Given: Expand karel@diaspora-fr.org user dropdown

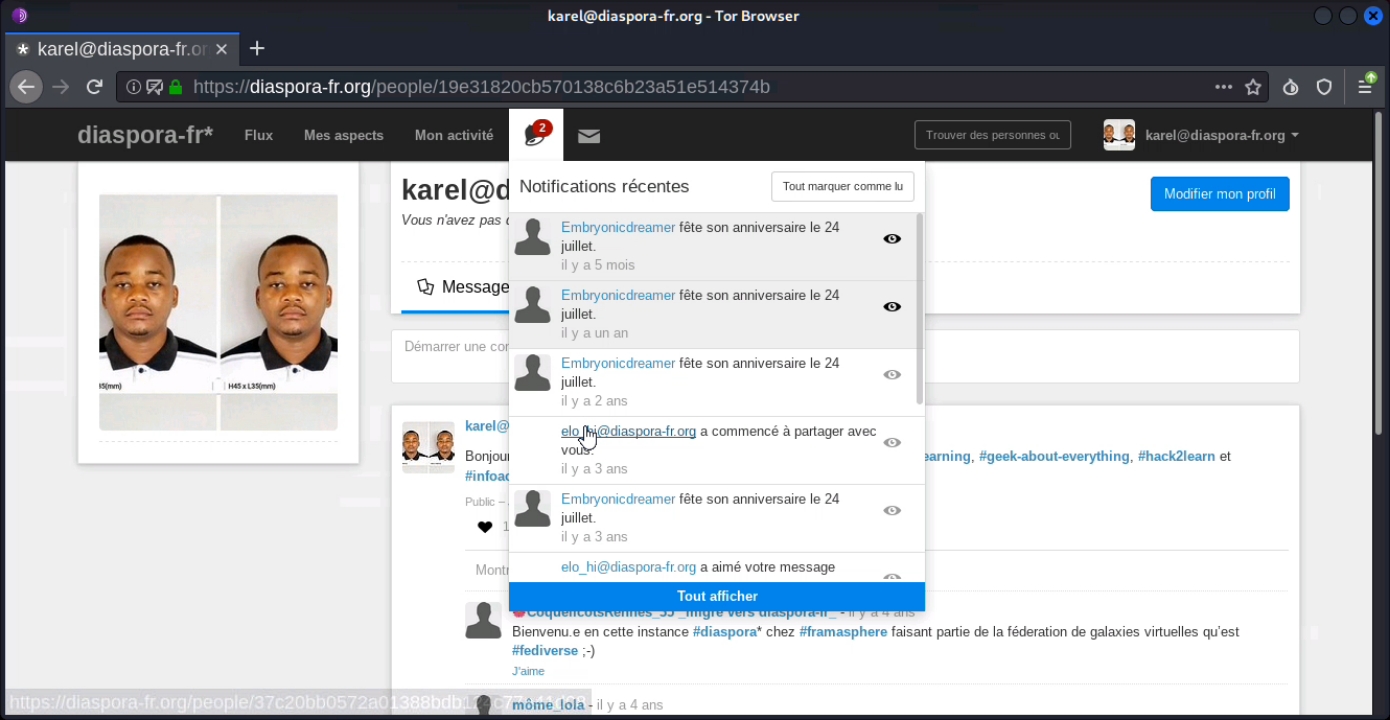Looking at the screenshot, I should click(1201, 135).
